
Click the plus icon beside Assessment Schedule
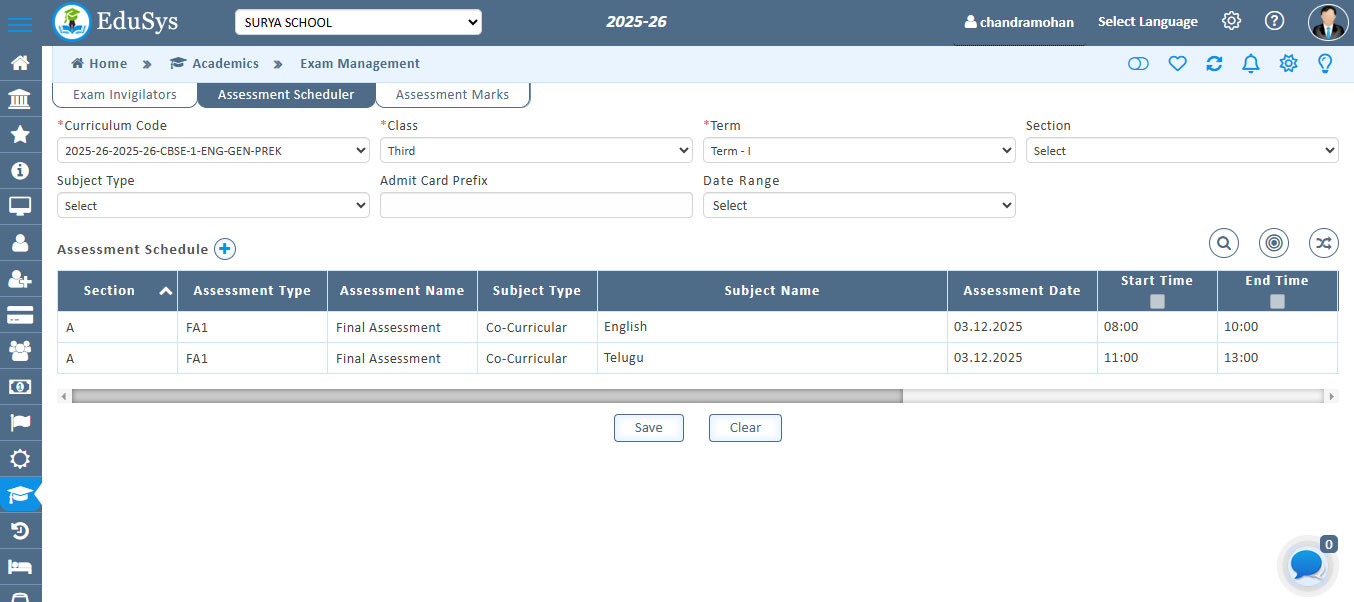pos(225,249)
